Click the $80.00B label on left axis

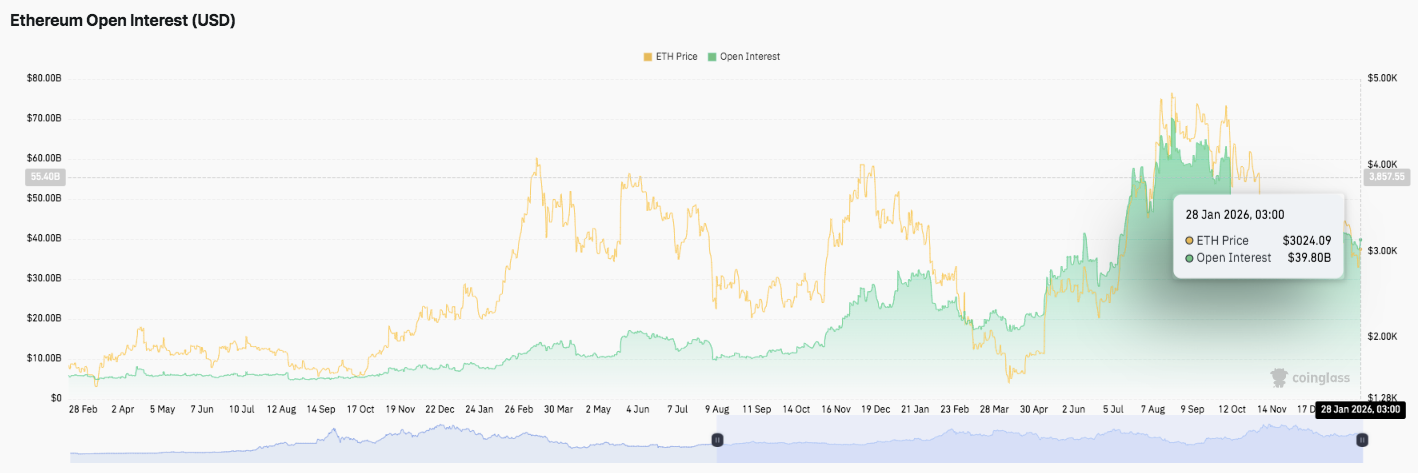click(x=43, y=78)
